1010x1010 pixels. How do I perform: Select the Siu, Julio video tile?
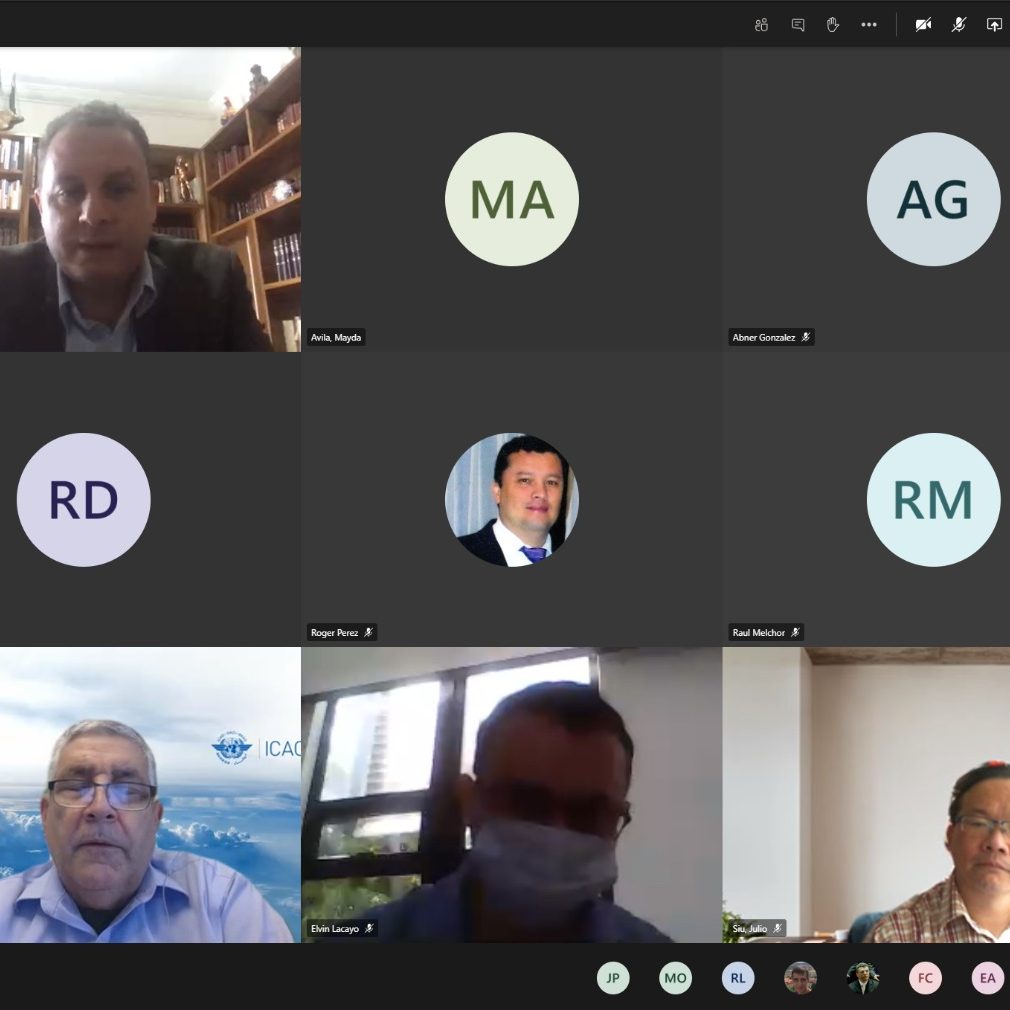(866, 795)
